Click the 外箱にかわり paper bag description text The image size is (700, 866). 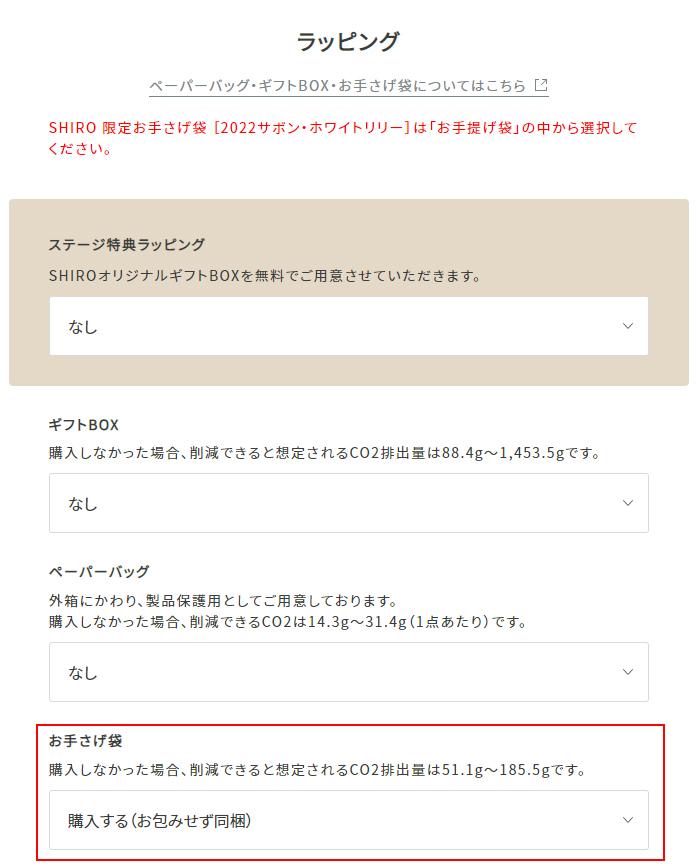[223, 601]
